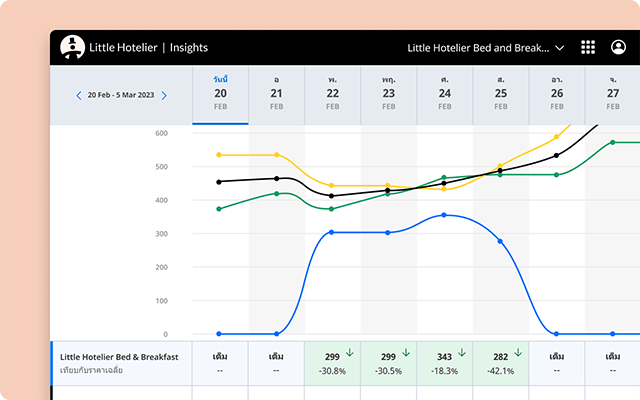This screenshot has height=400, width=640.
Task: Go to previous date range arrow
Action: 79,96
